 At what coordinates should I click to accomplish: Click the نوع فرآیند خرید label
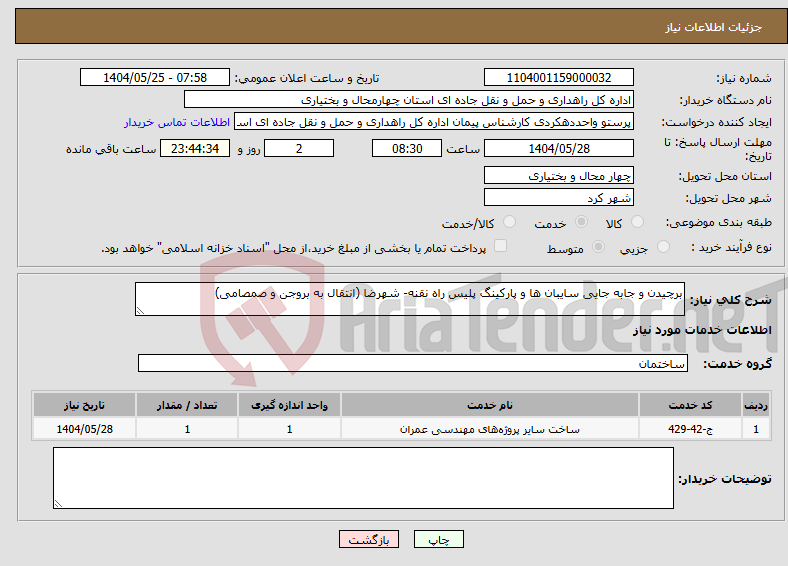pos(731,247)
